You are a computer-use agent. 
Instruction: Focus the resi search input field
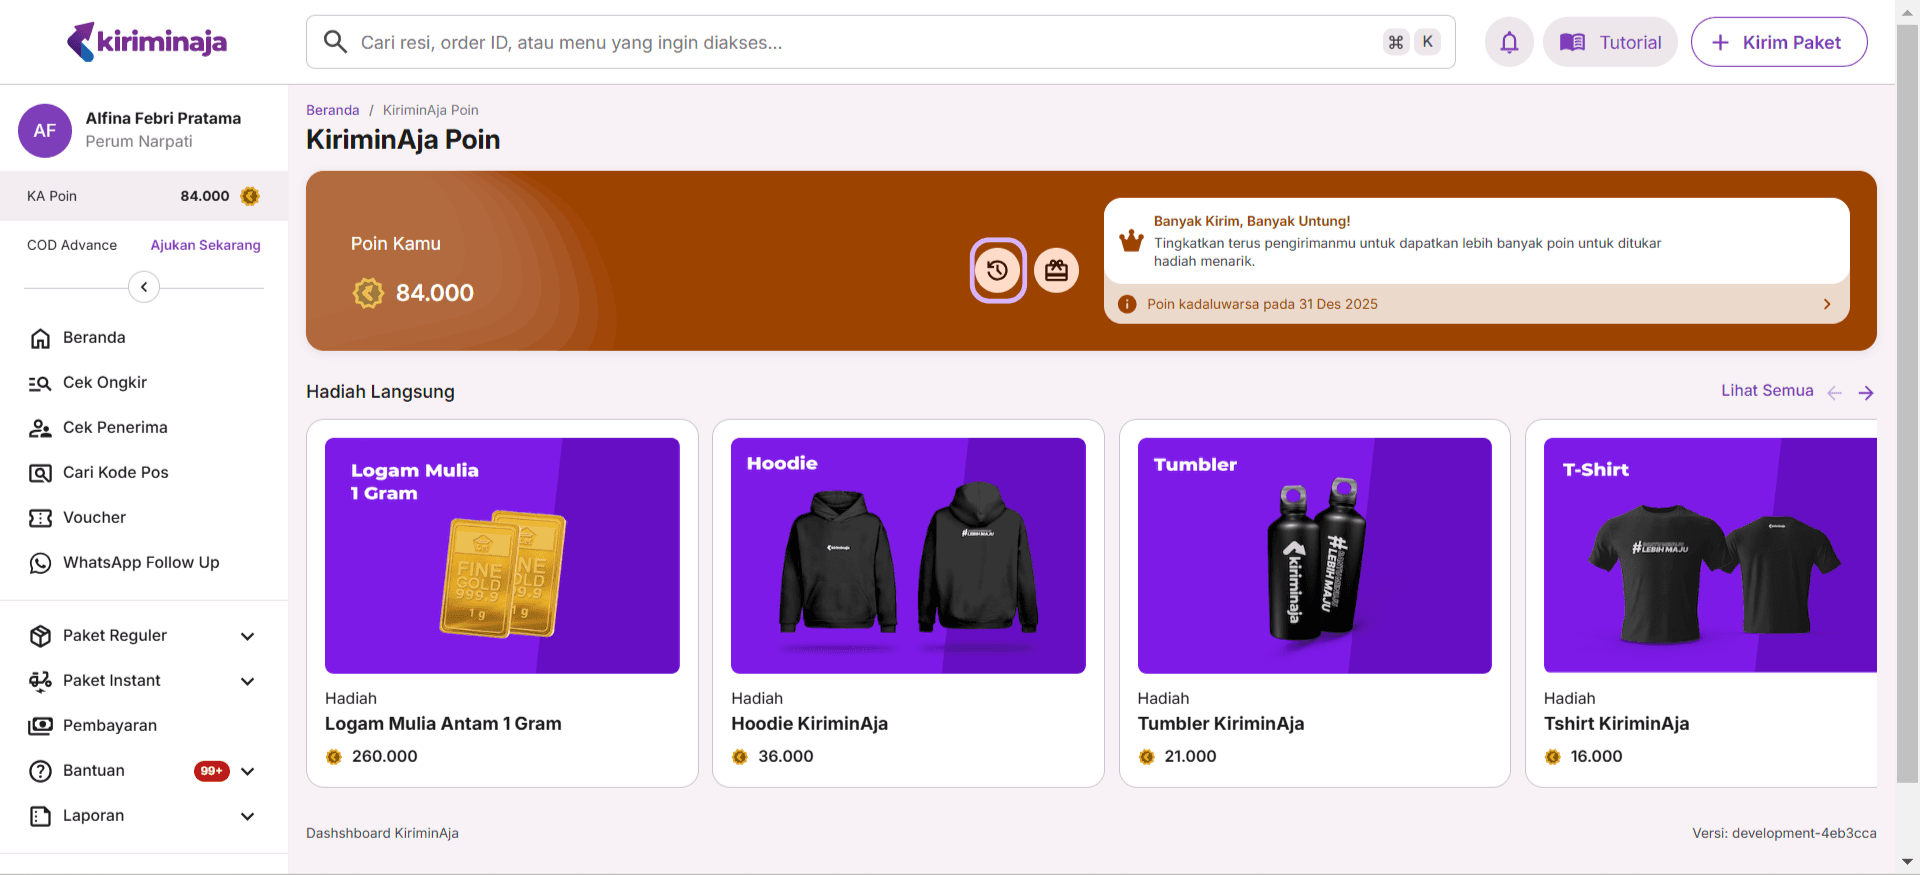tap(860, 42)
